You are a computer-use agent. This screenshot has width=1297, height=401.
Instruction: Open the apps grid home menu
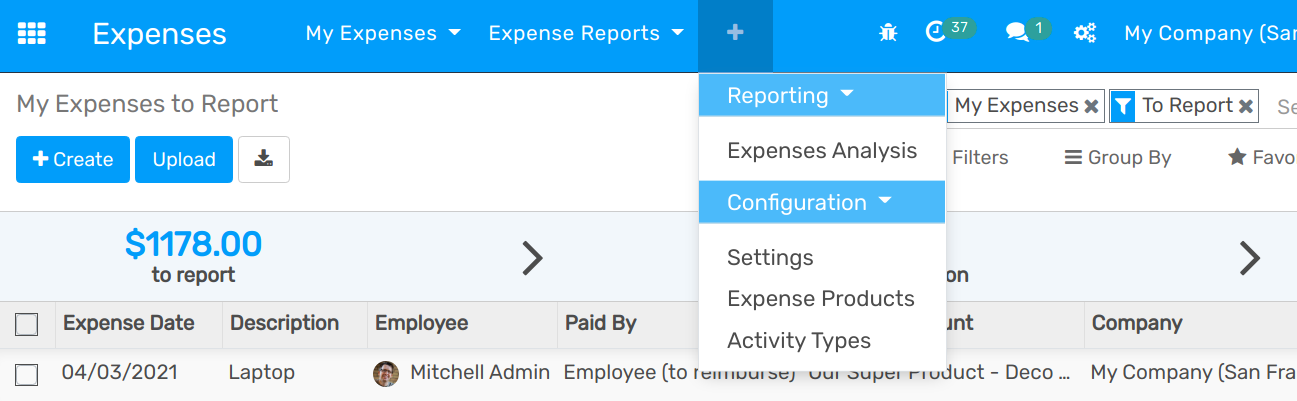(x=32, y=33)
